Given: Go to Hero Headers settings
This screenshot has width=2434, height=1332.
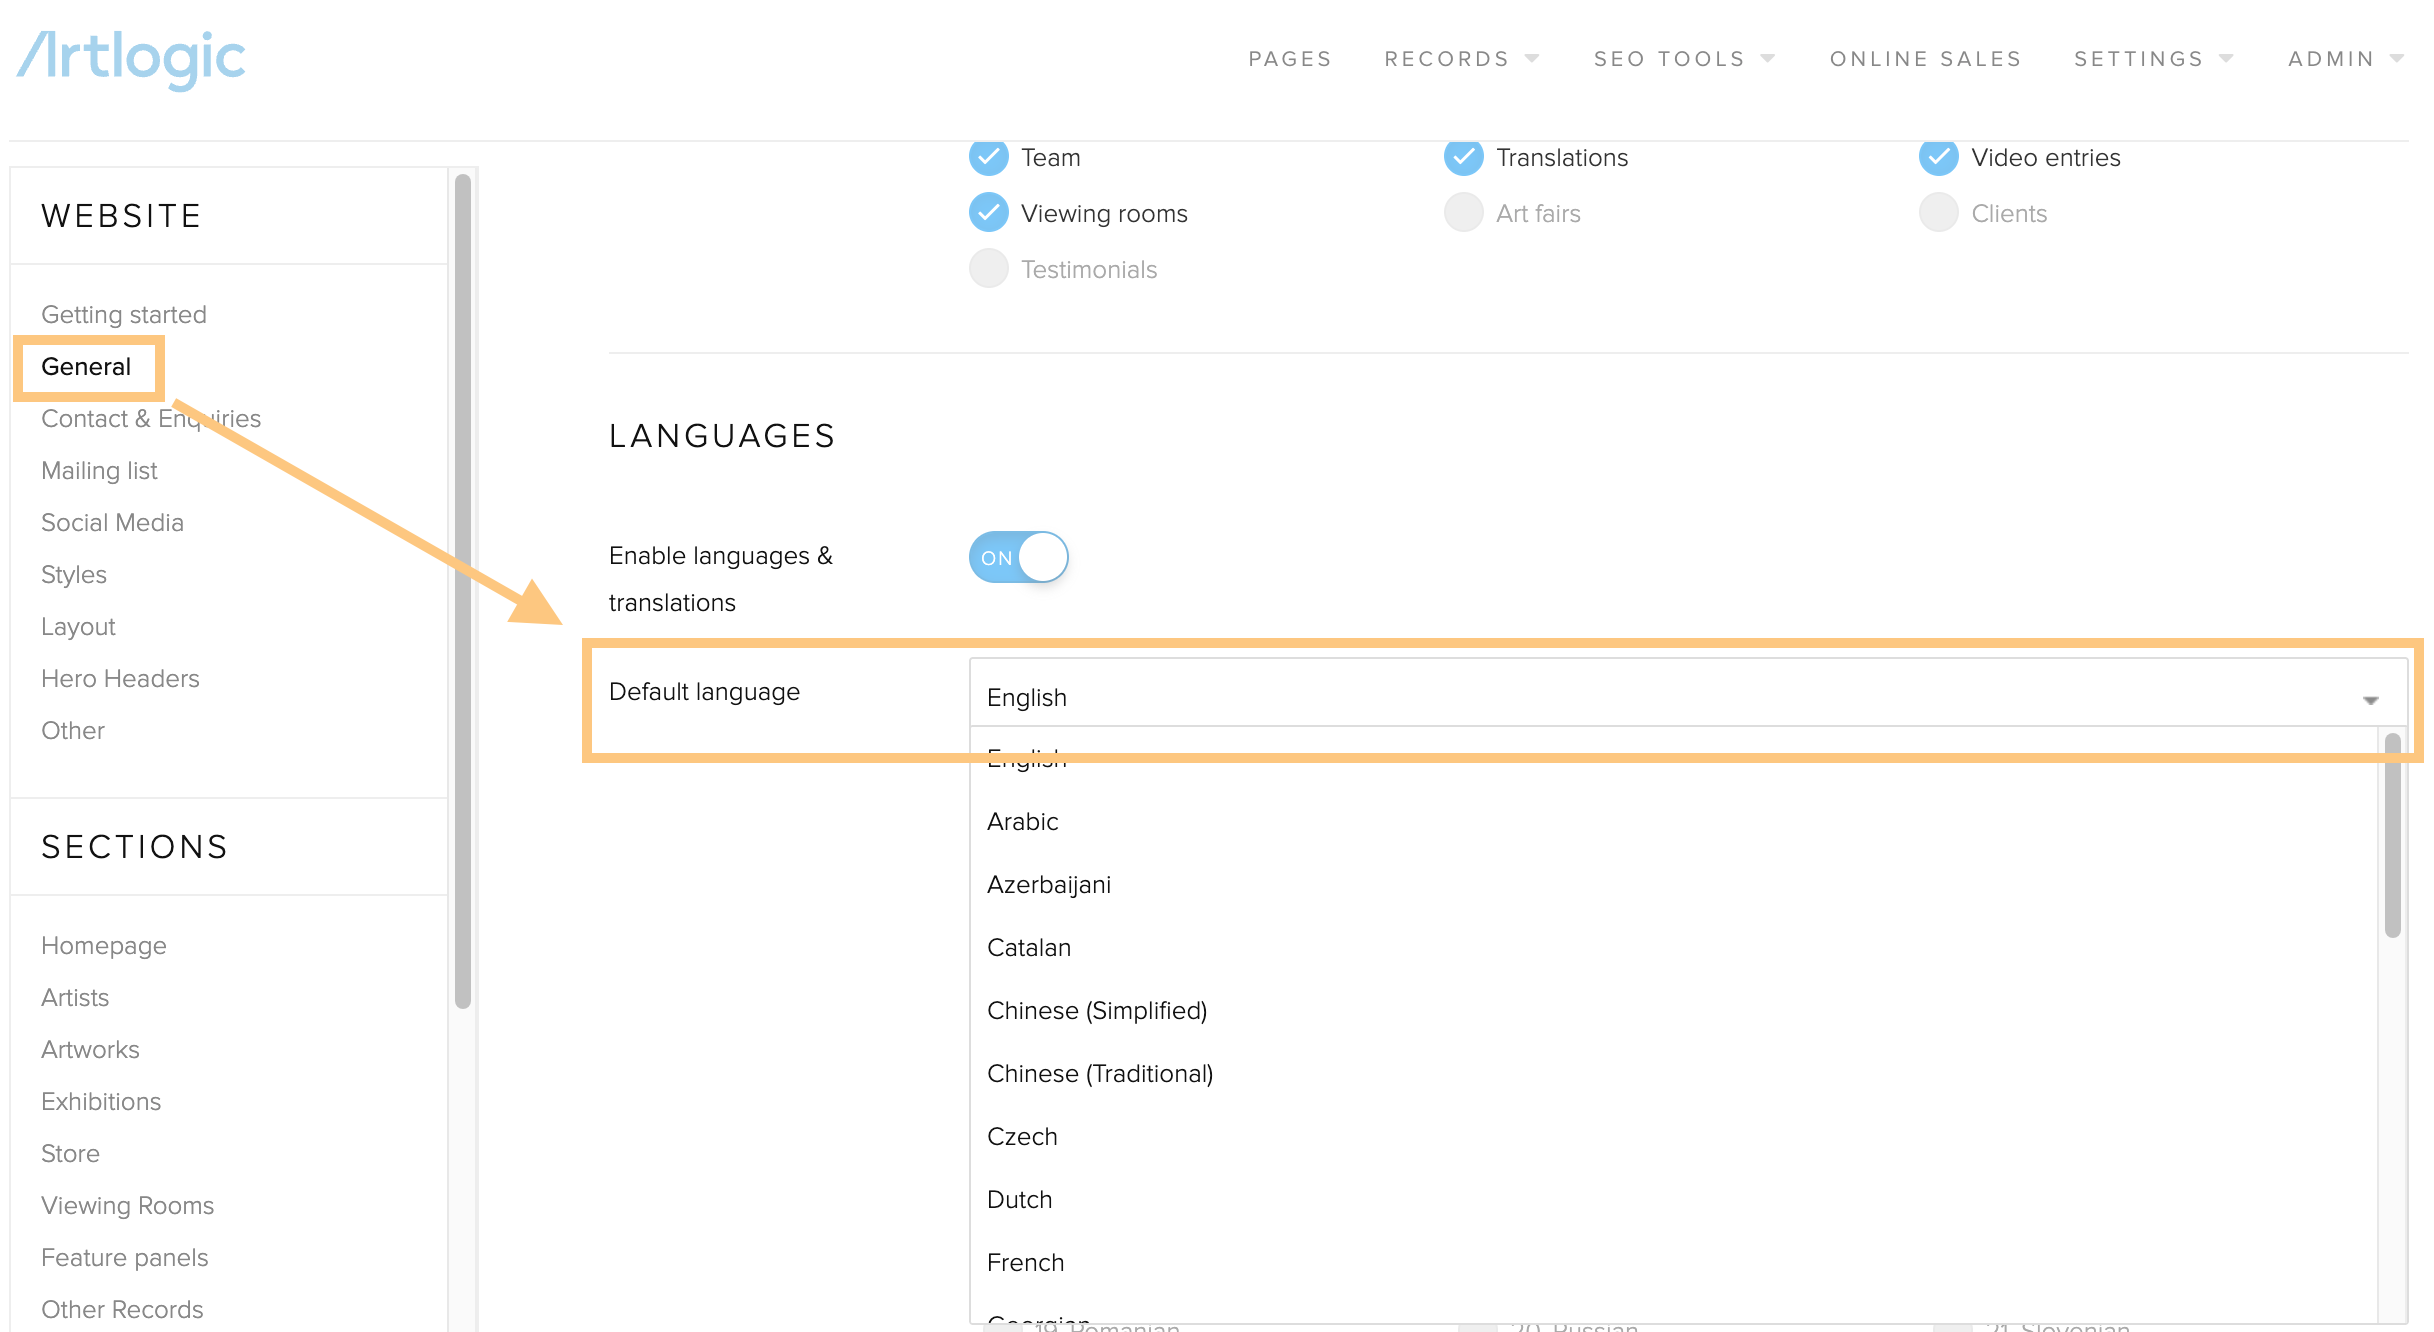Looking at the screenshot, I should coord(120,678).
